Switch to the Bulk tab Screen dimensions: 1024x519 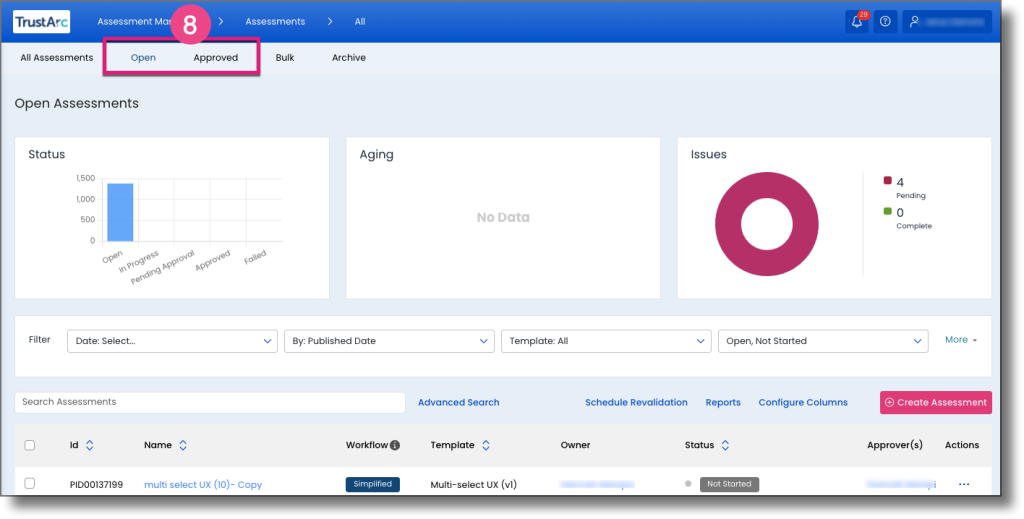click(285, 57)
